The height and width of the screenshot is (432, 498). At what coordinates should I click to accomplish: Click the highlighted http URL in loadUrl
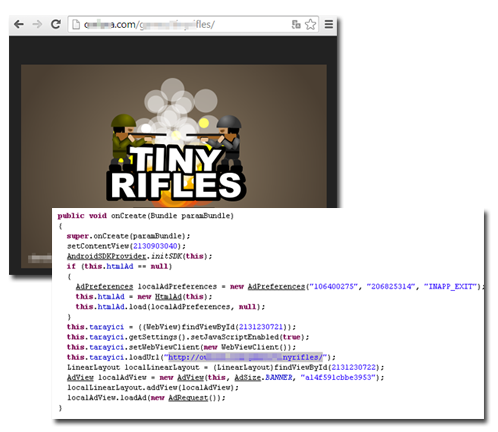(245, 357)
